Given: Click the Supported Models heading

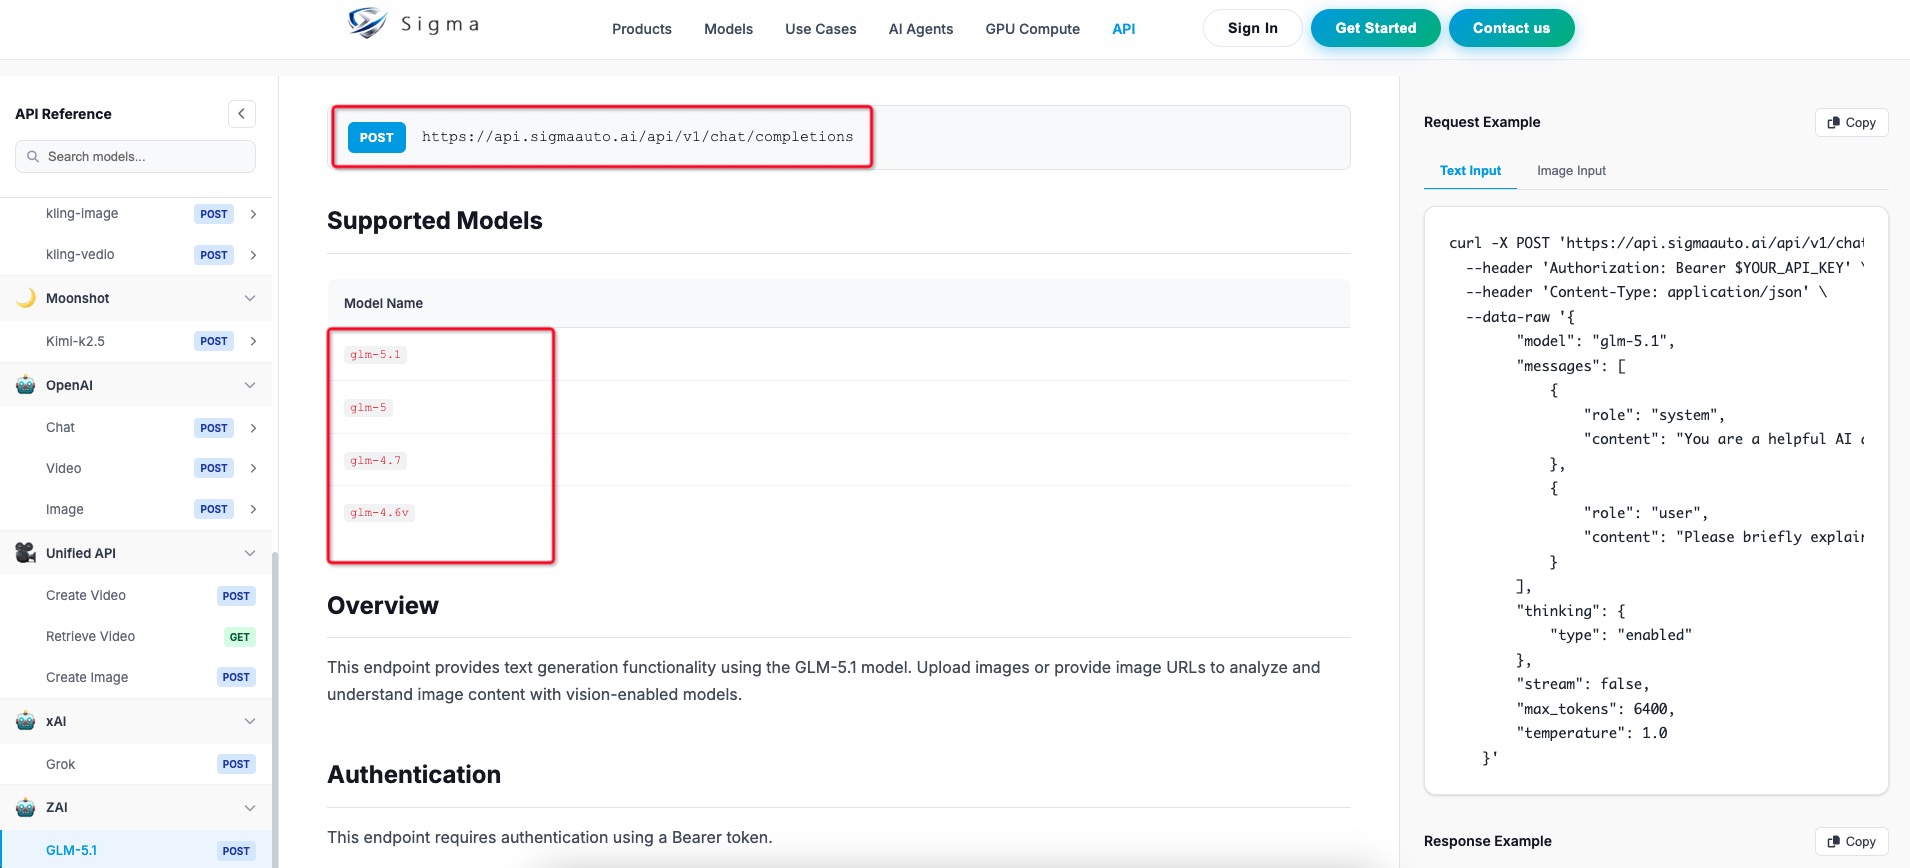Looking at the screenshot, I should (x=434, y=221).
